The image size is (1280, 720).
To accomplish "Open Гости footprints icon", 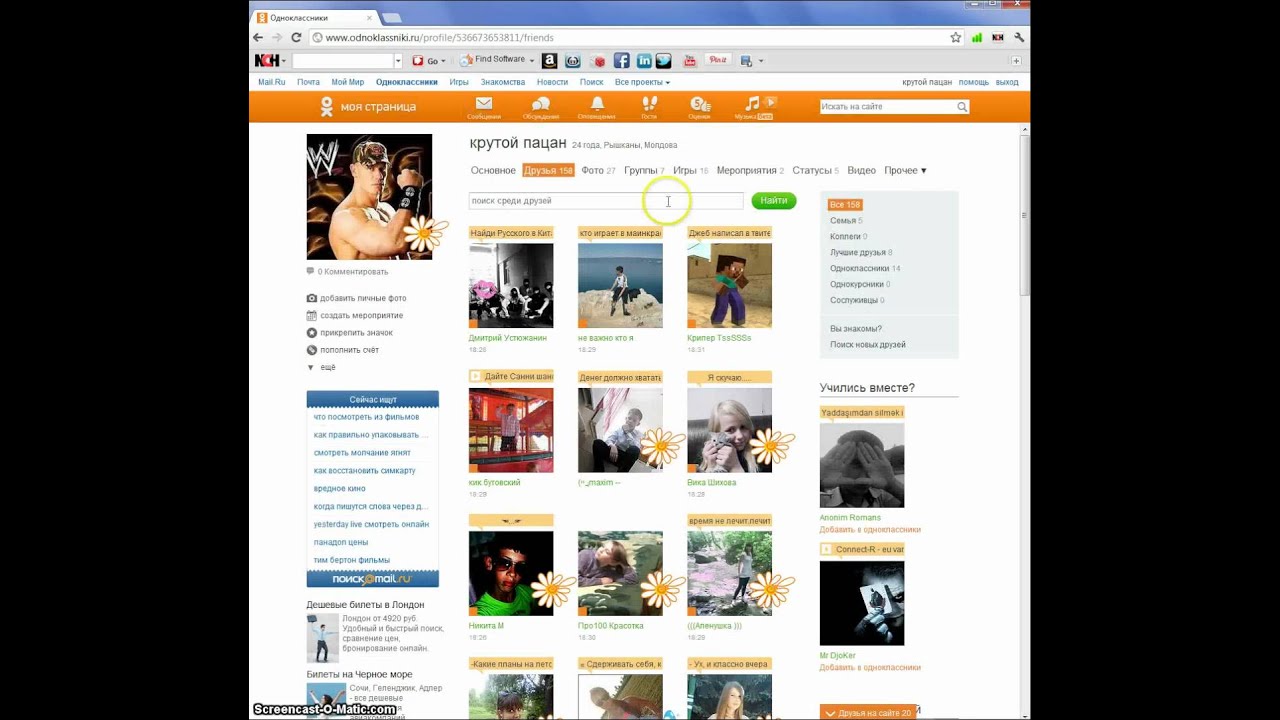I will tap(649, 103).
